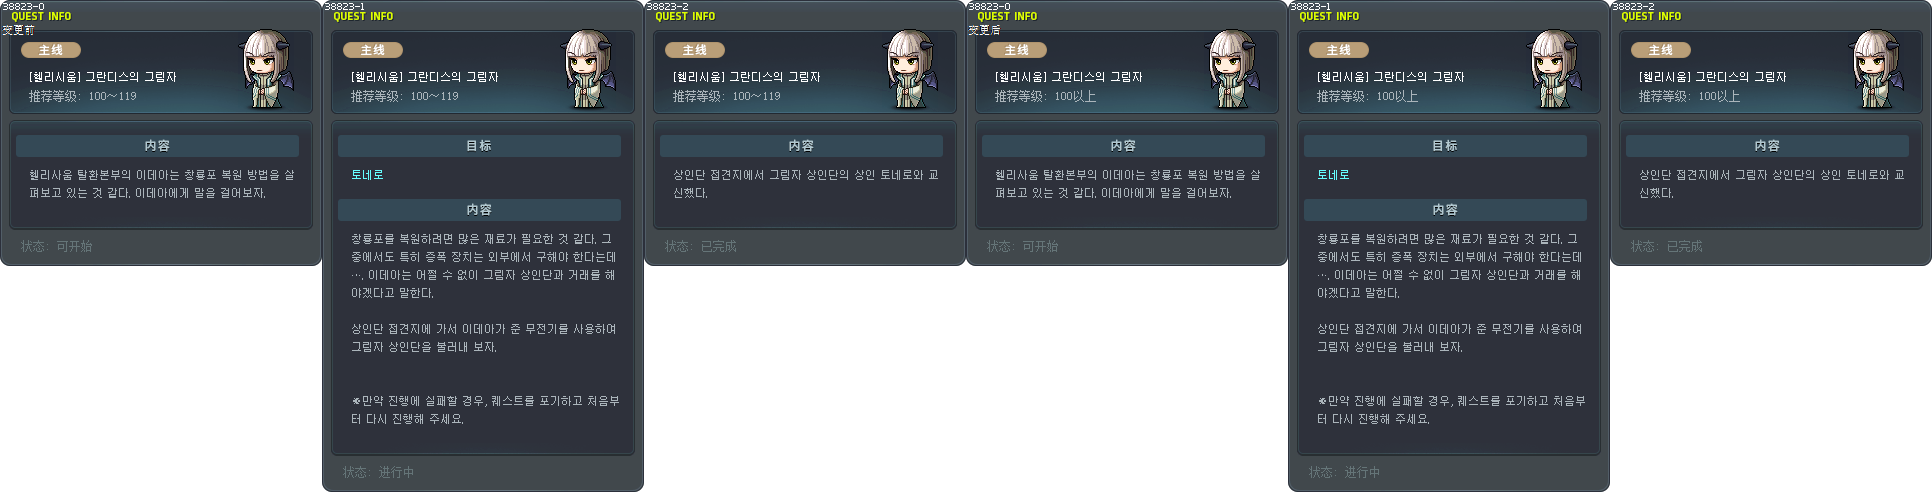Click the 主线 badge in the 变更后 panel

(x=1017, y=50)
